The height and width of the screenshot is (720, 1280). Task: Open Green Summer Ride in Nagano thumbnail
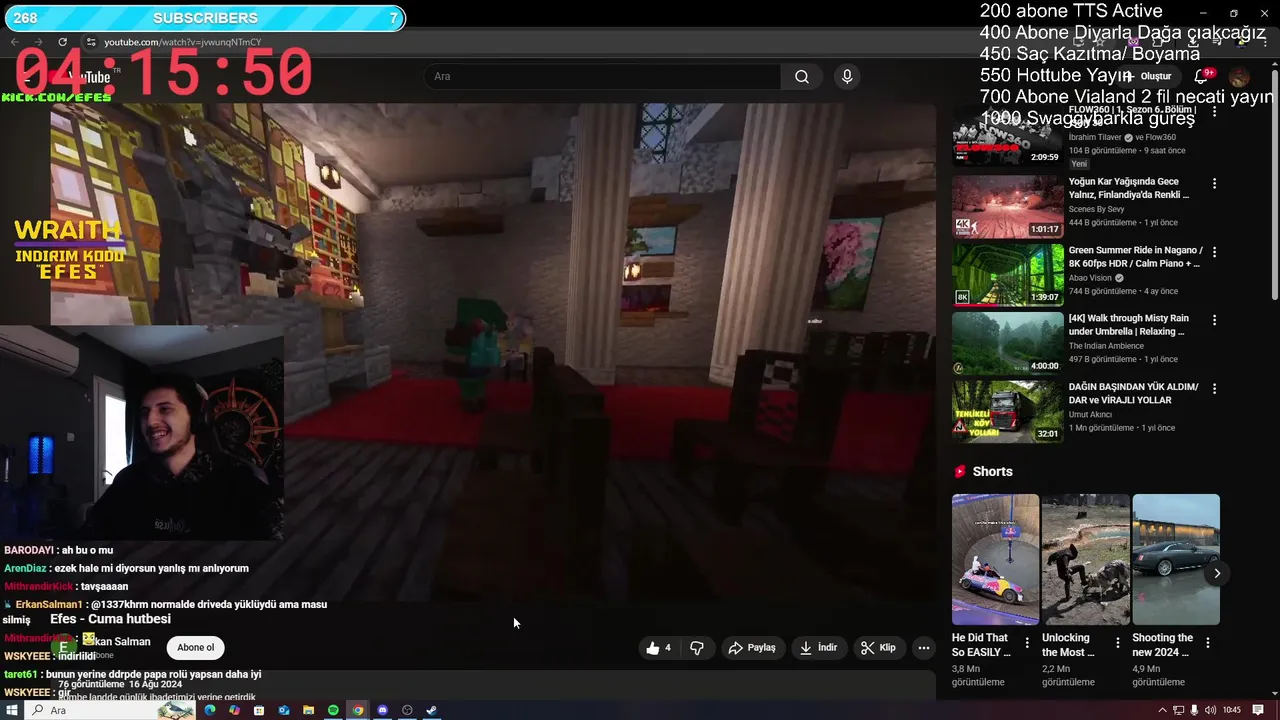coord(1007,275)
